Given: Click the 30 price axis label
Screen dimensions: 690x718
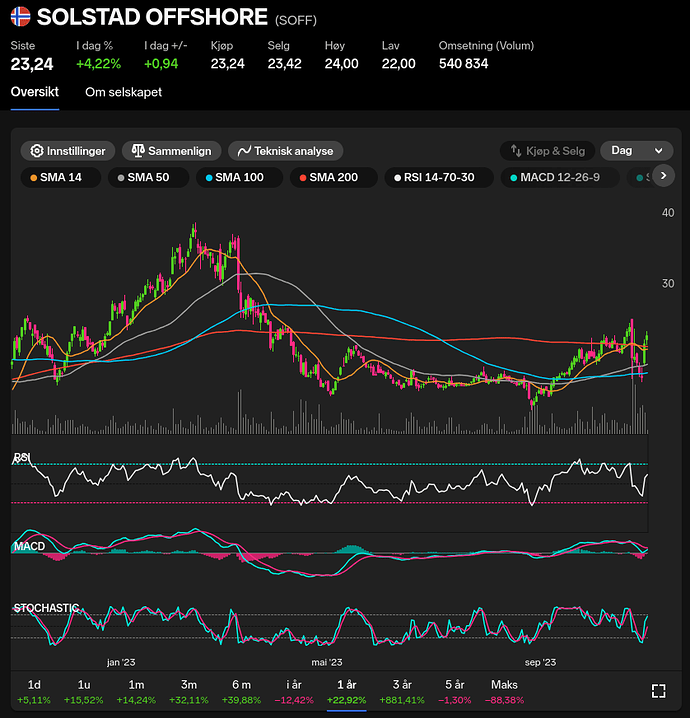Looking at the screenshot, I should click(668, 283).
